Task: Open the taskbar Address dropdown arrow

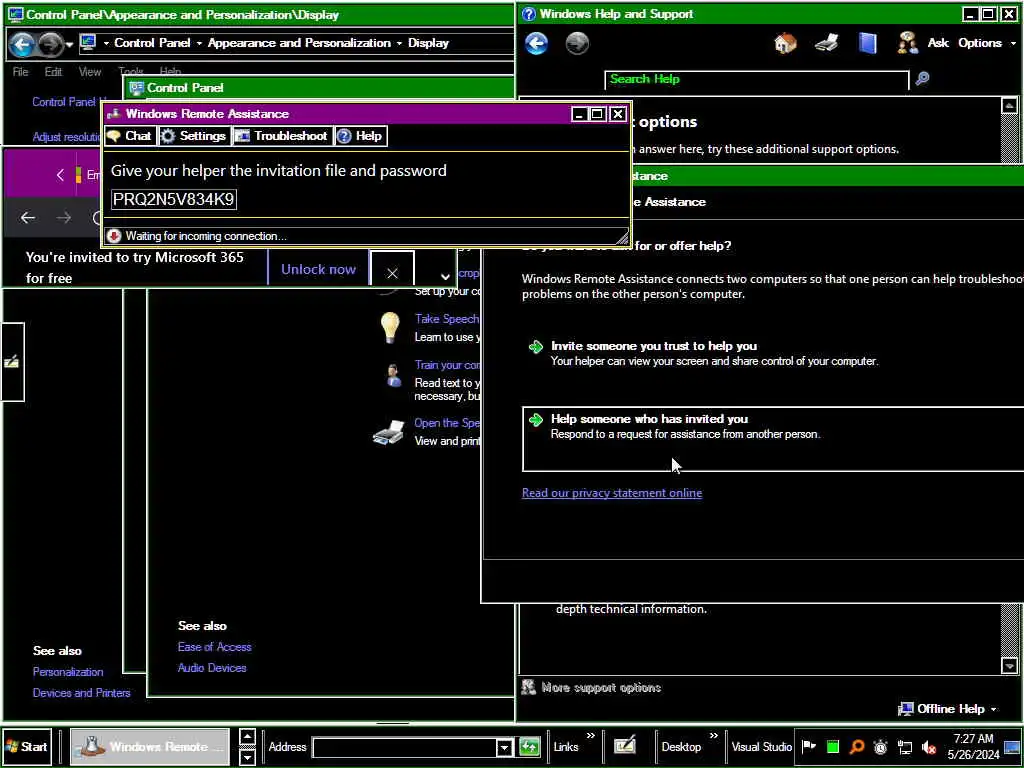Action: pos(504,748)
